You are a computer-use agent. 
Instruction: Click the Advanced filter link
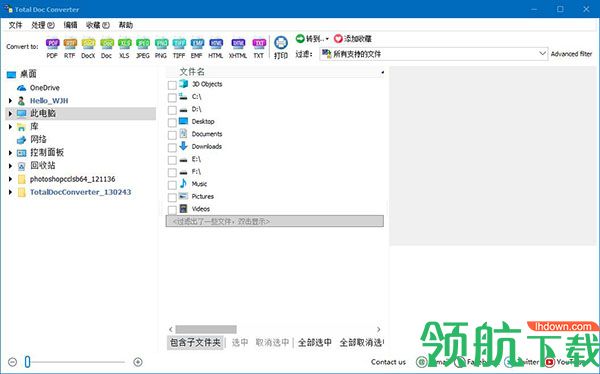[x=571, y=54]
